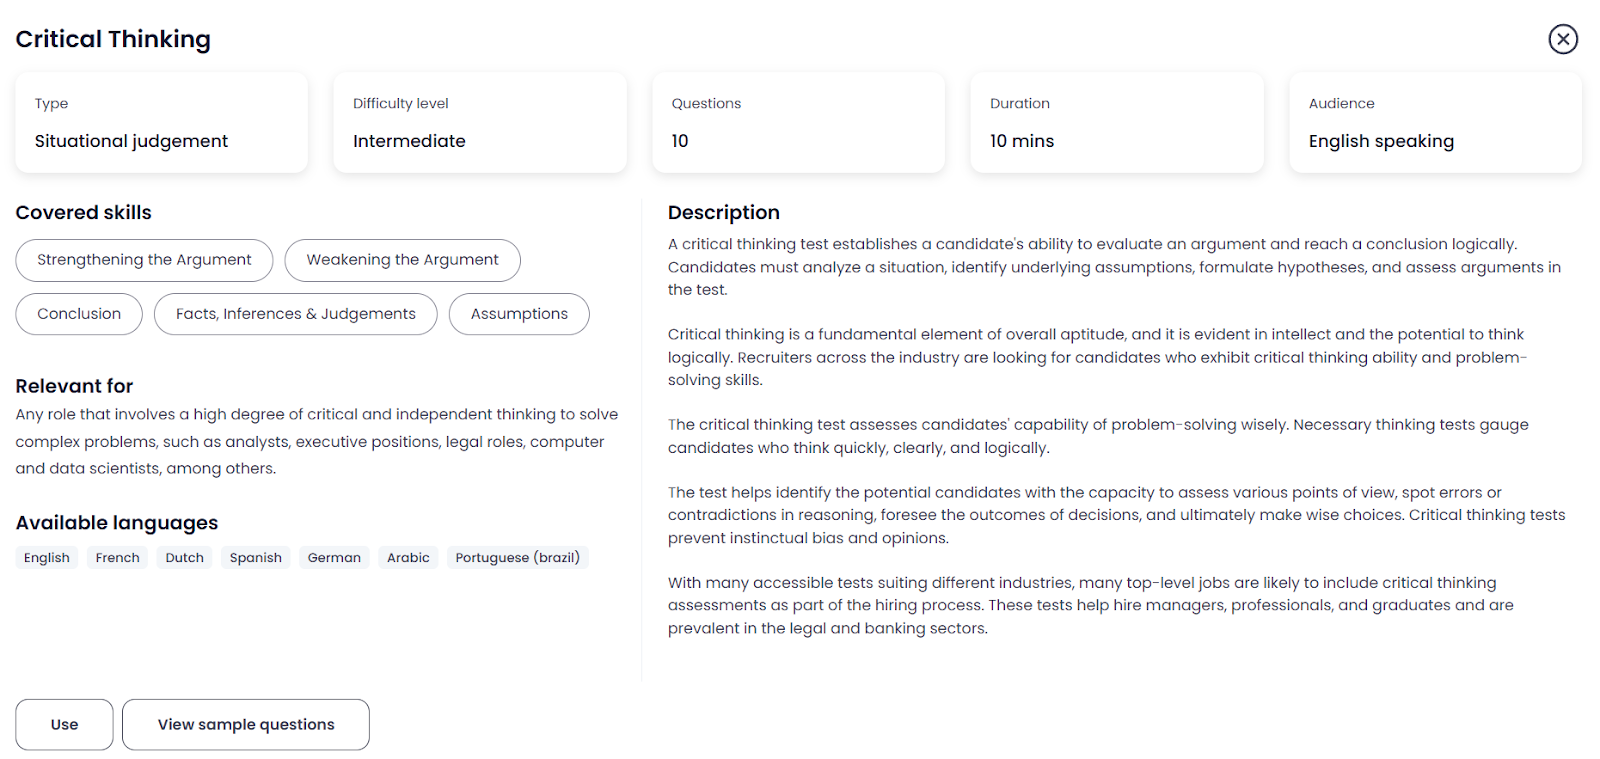This screenshot has height=759, width=1600.
Task: Select the Portuguese (brazil) language tag
Action: [518, 557]
